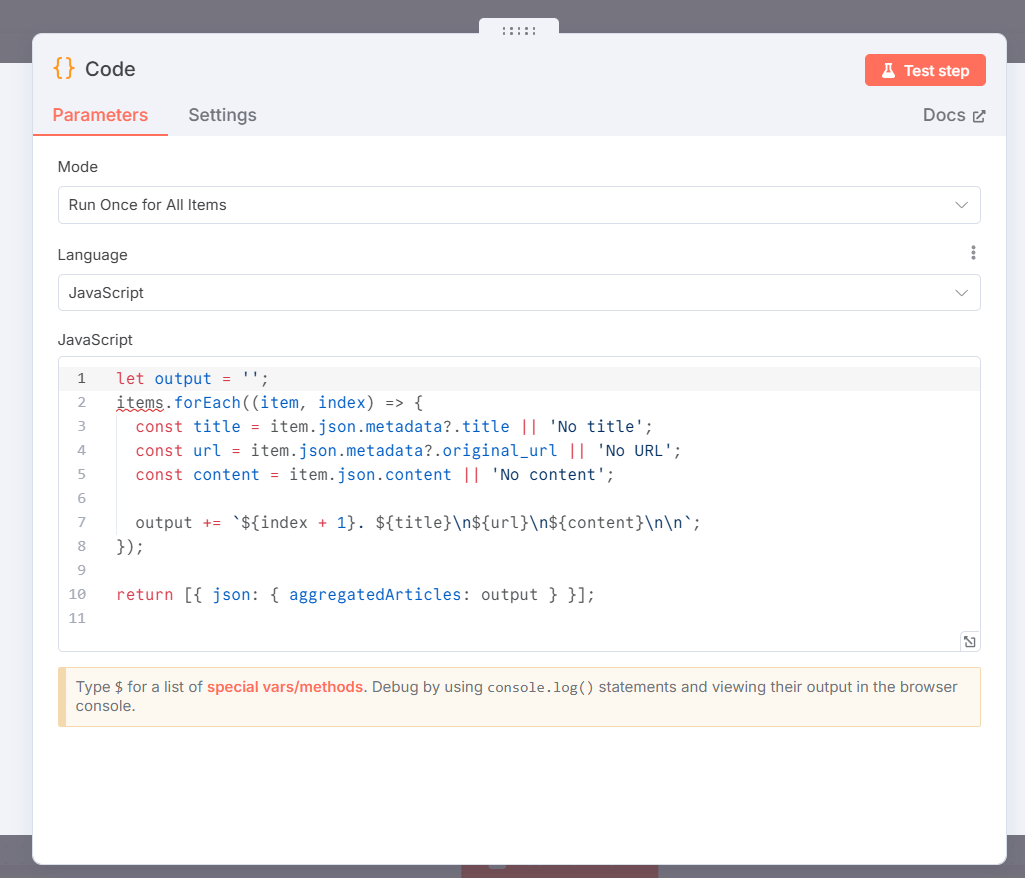Screen dimensions: 1025x878
Task: Click the 'const title' code line
Action: [394, 427]
